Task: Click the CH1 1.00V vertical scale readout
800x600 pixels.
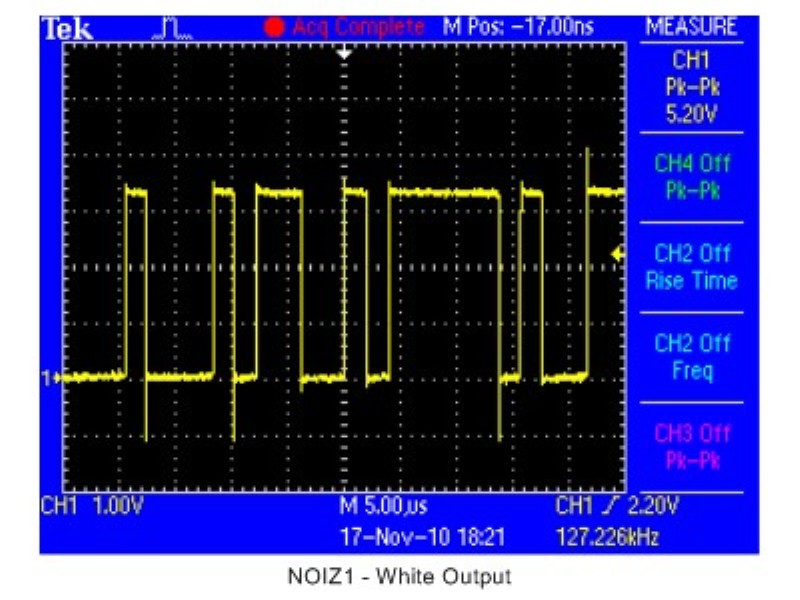Action: pyautogui.click(x=93, y=508)
